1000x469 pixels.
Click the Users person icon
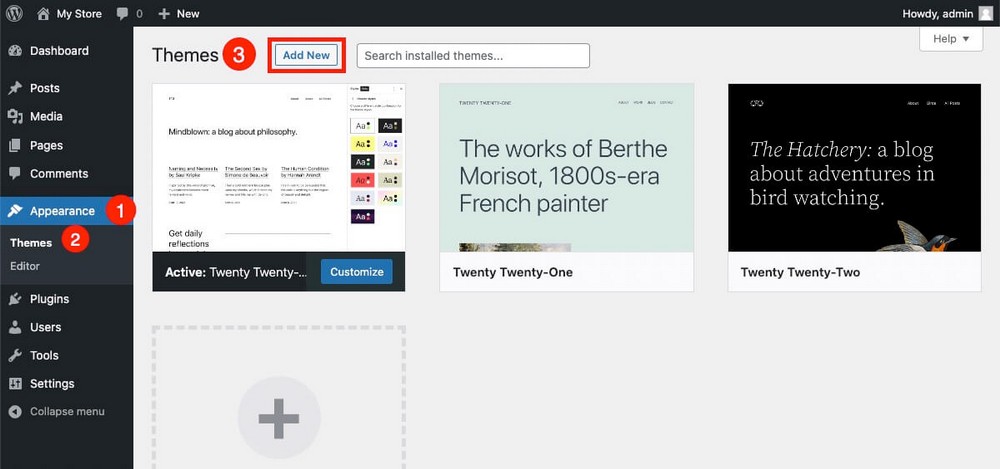15,327
